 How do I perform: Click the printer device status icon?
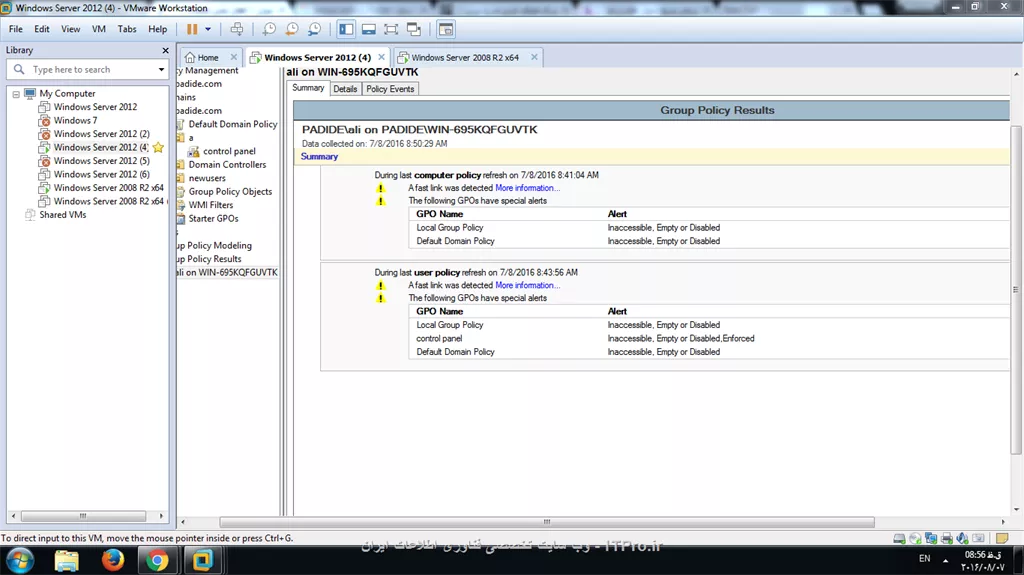(x=946, y=538)
